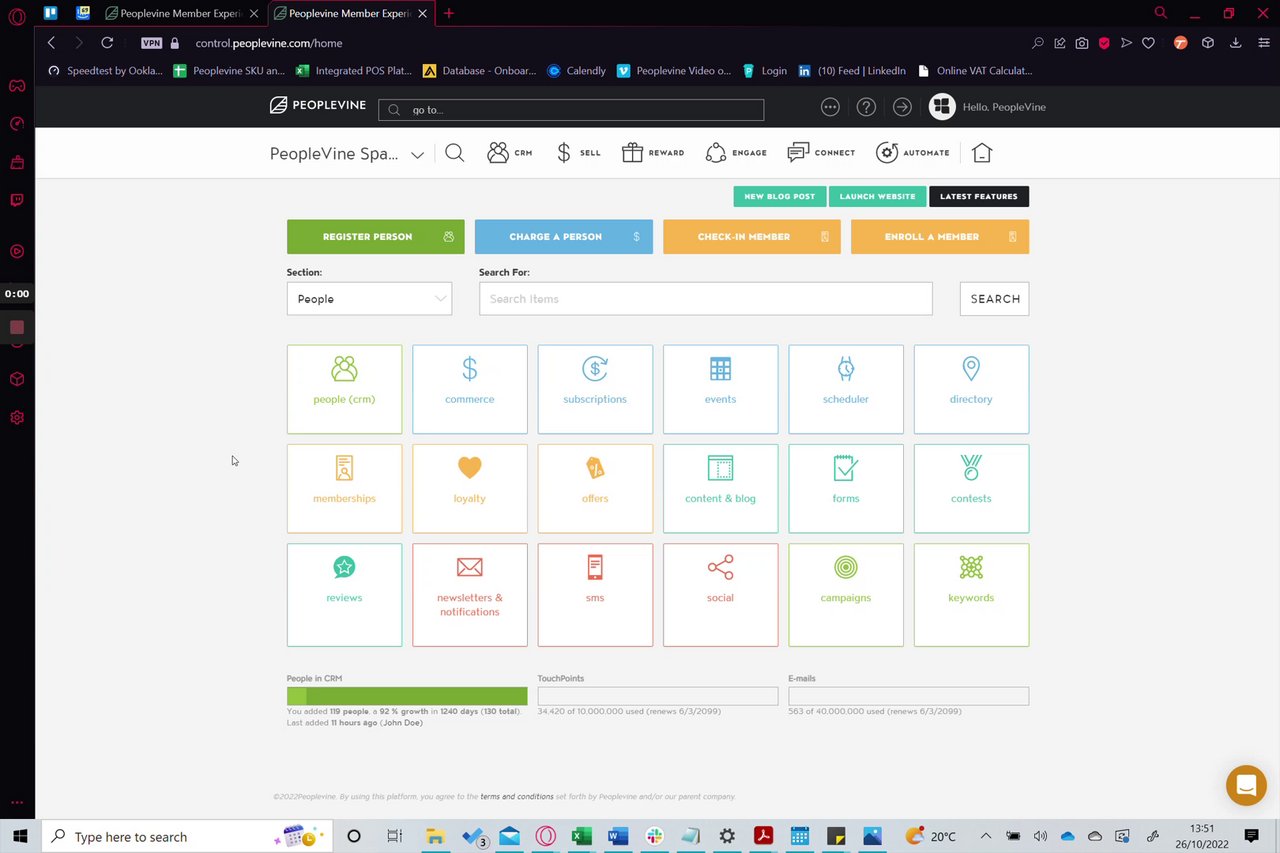Open the reviews tile

point(344,595)
